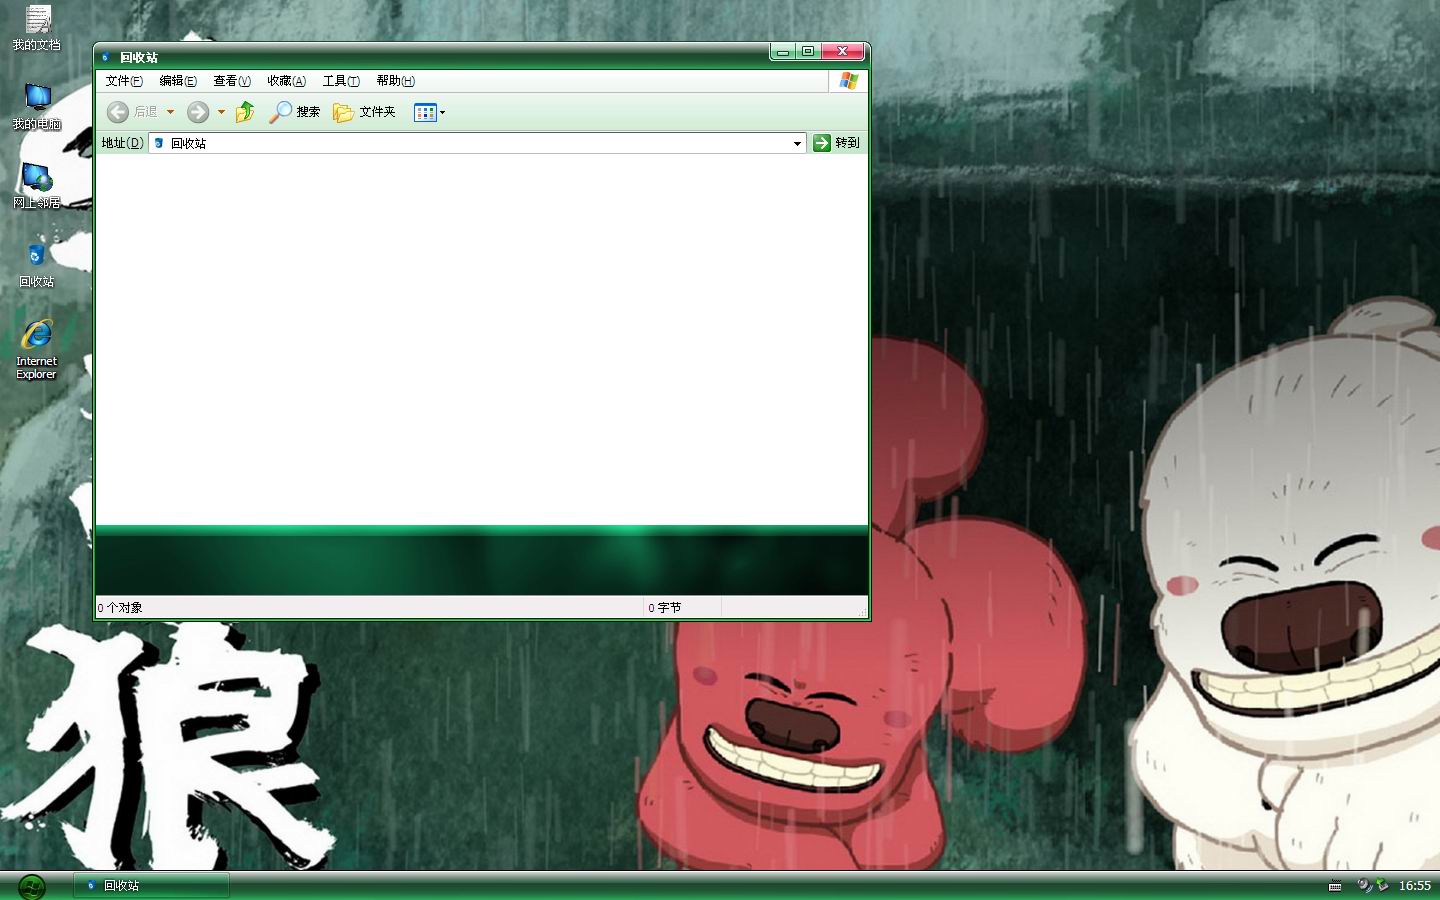Open the 帮助(H) menu
Screen dimensions: 1440x900
[x=395, y=81]
